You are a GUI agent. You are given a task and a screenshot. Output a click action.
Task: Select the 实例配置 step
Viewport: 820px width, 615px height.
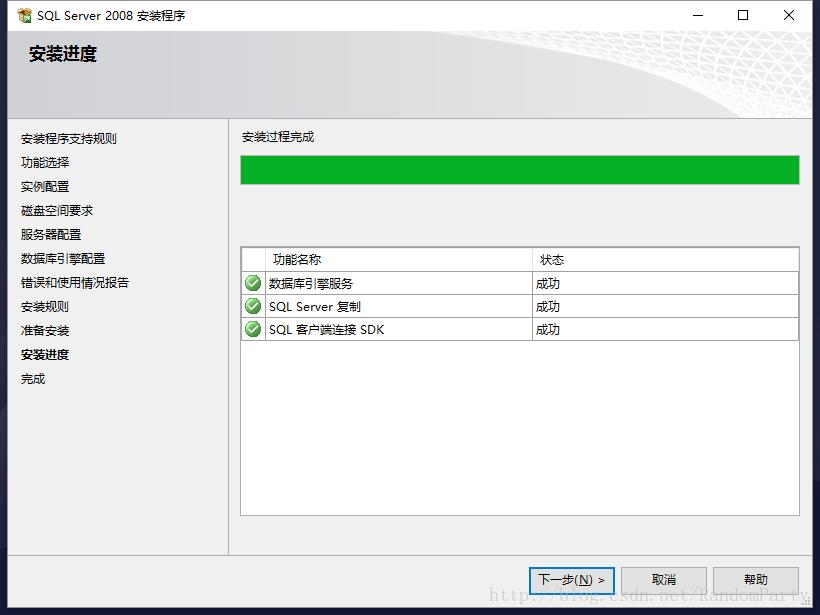point(45,187)
